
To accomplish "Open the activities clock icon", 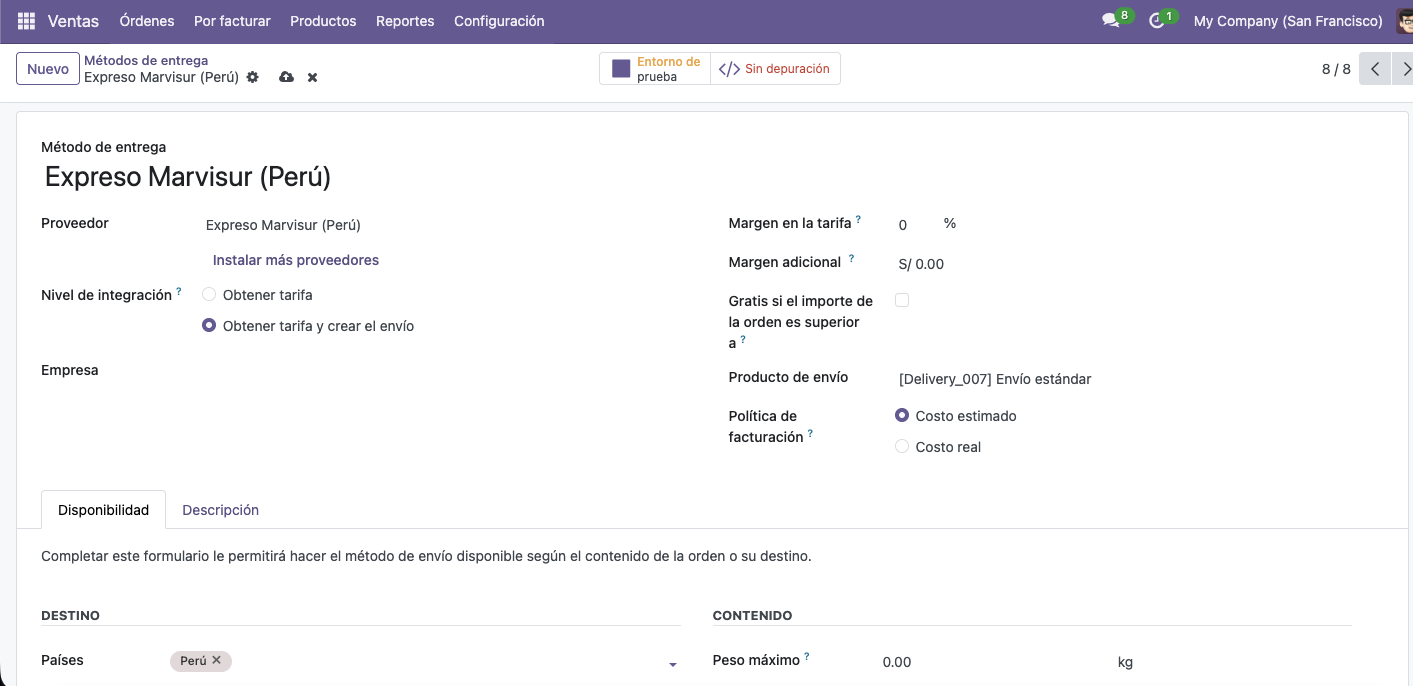I will [1157, 21].
